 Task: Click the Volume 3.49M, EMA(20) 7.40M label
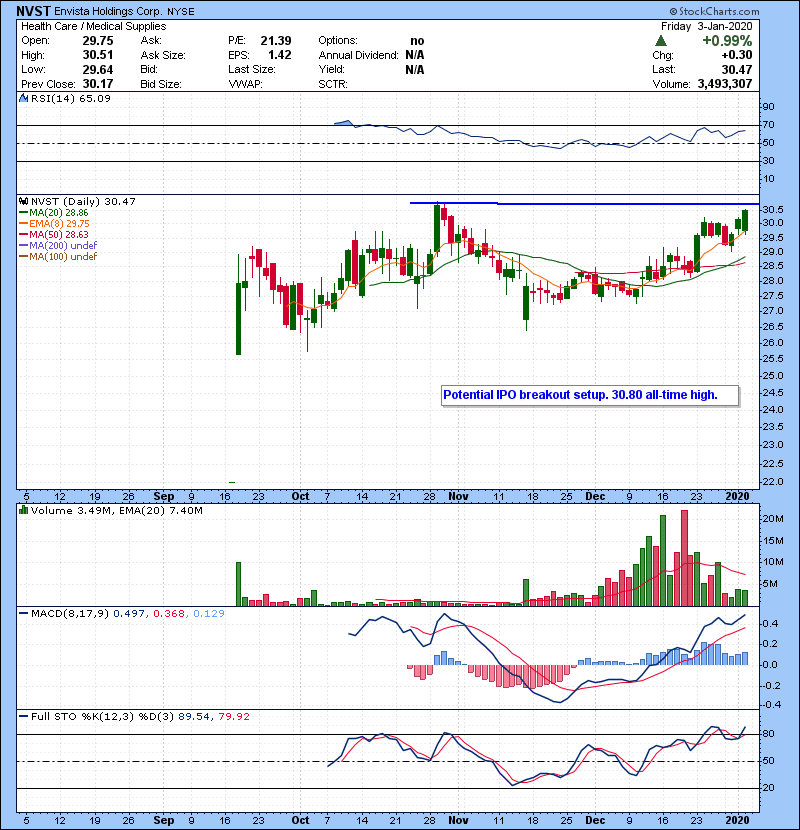[x=116, y=510]
